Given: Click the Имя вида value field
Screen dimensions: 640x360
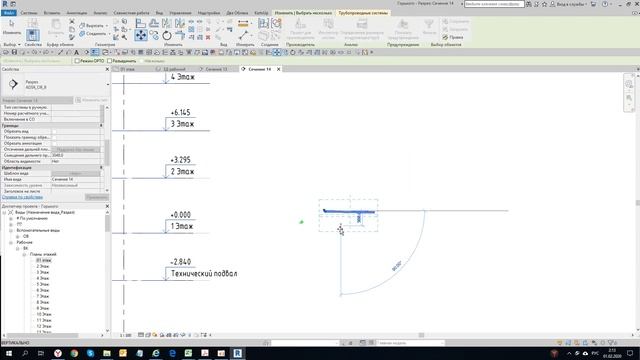Looking at the screenshot, I should tap(76, 179).
